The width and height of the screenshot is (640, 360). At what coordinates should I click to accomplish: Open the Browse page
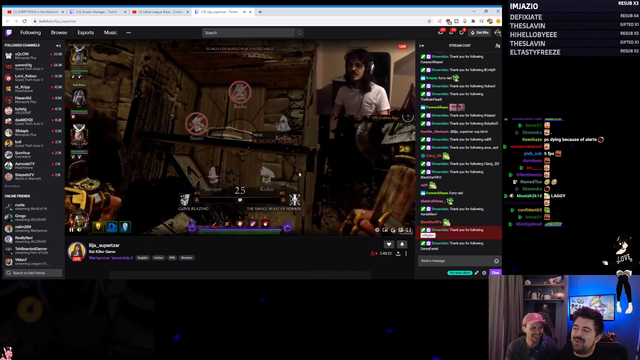pos(59,33)
